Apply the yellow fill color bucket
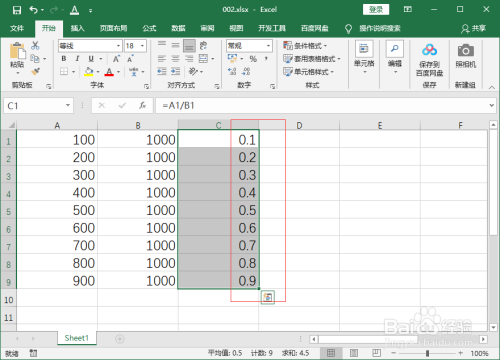Image resolution: width=500 pixels, height=360 pixels. (x=89, y=72)
